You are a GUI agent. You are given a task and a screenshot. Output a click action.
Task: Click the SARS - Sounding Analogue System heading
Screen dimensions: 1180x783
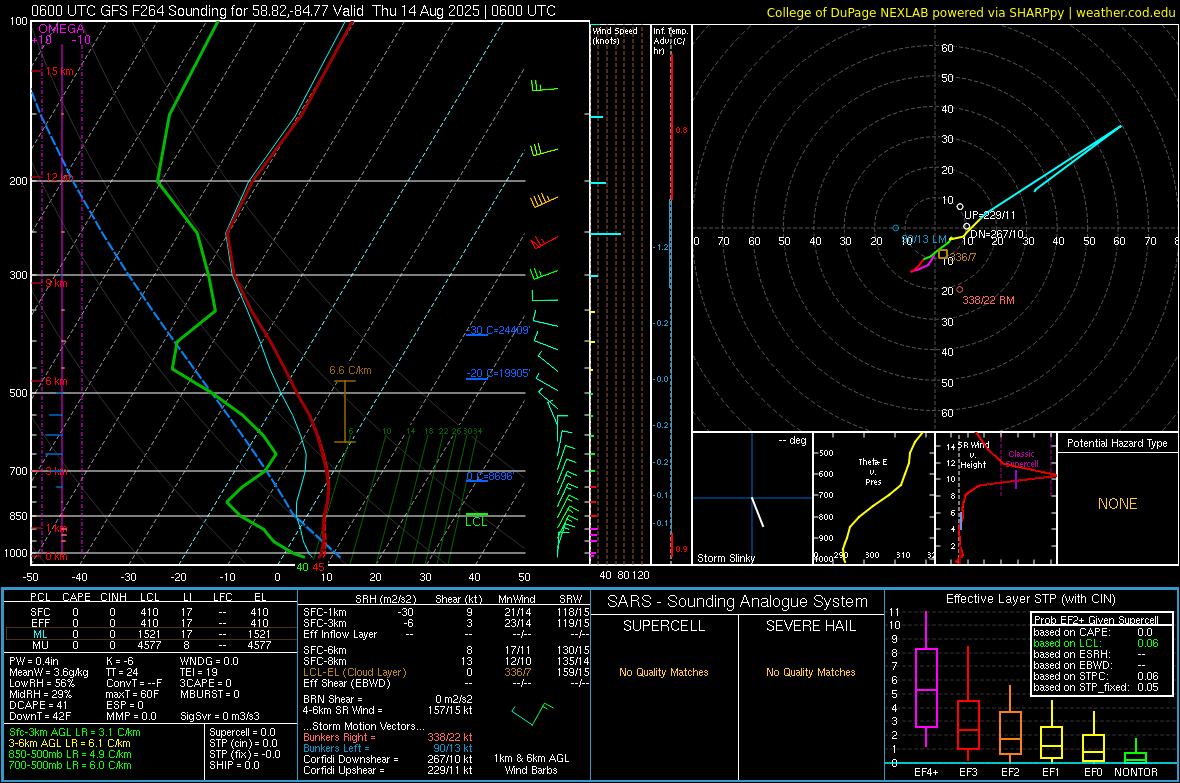pyautogui.click(x=738, y=602)
